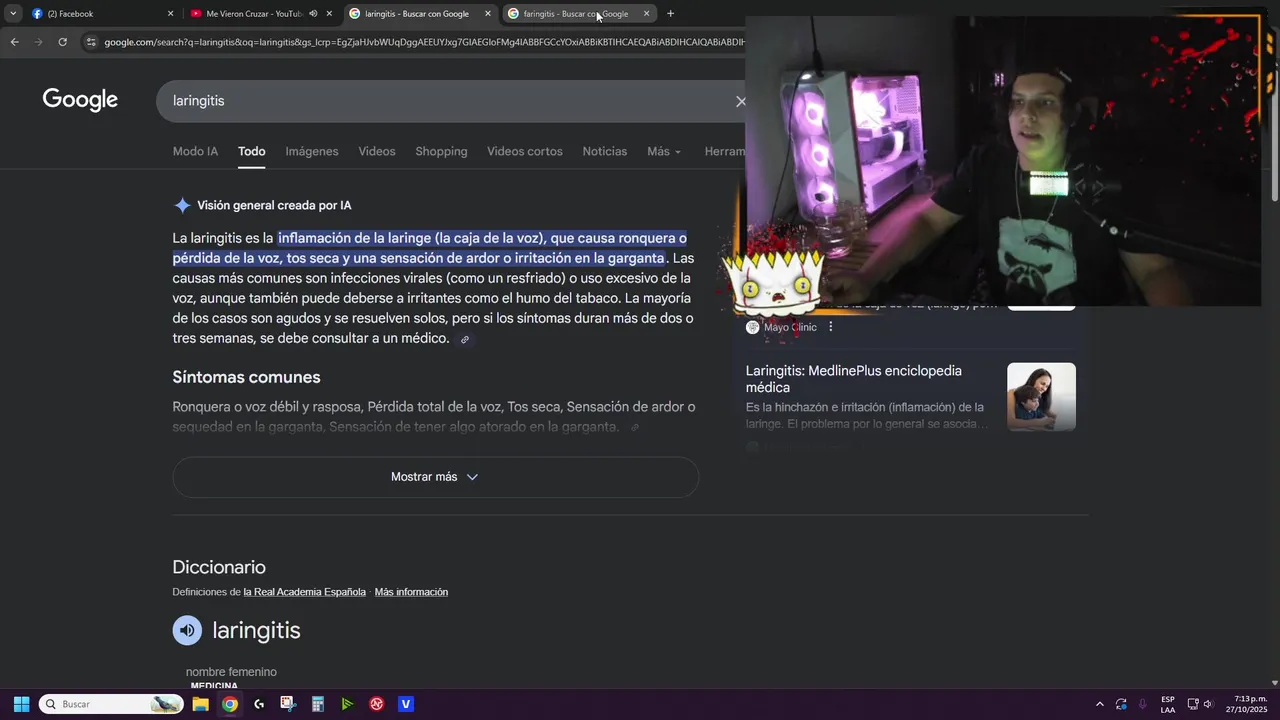Click the AI overview sparkle icon
The width and height of the screenshot is (1280, 720).
182,205
